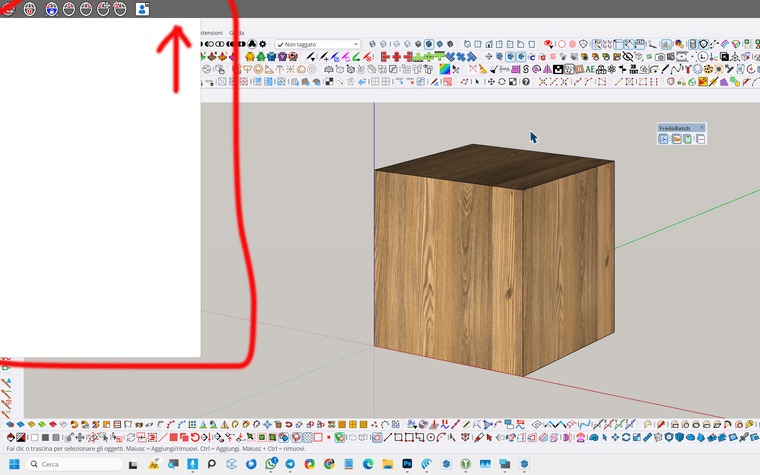Click the blue person icon in top bar
Image resolution: width=760 pixels, height=475 pixels.
[x=142, y=9]
